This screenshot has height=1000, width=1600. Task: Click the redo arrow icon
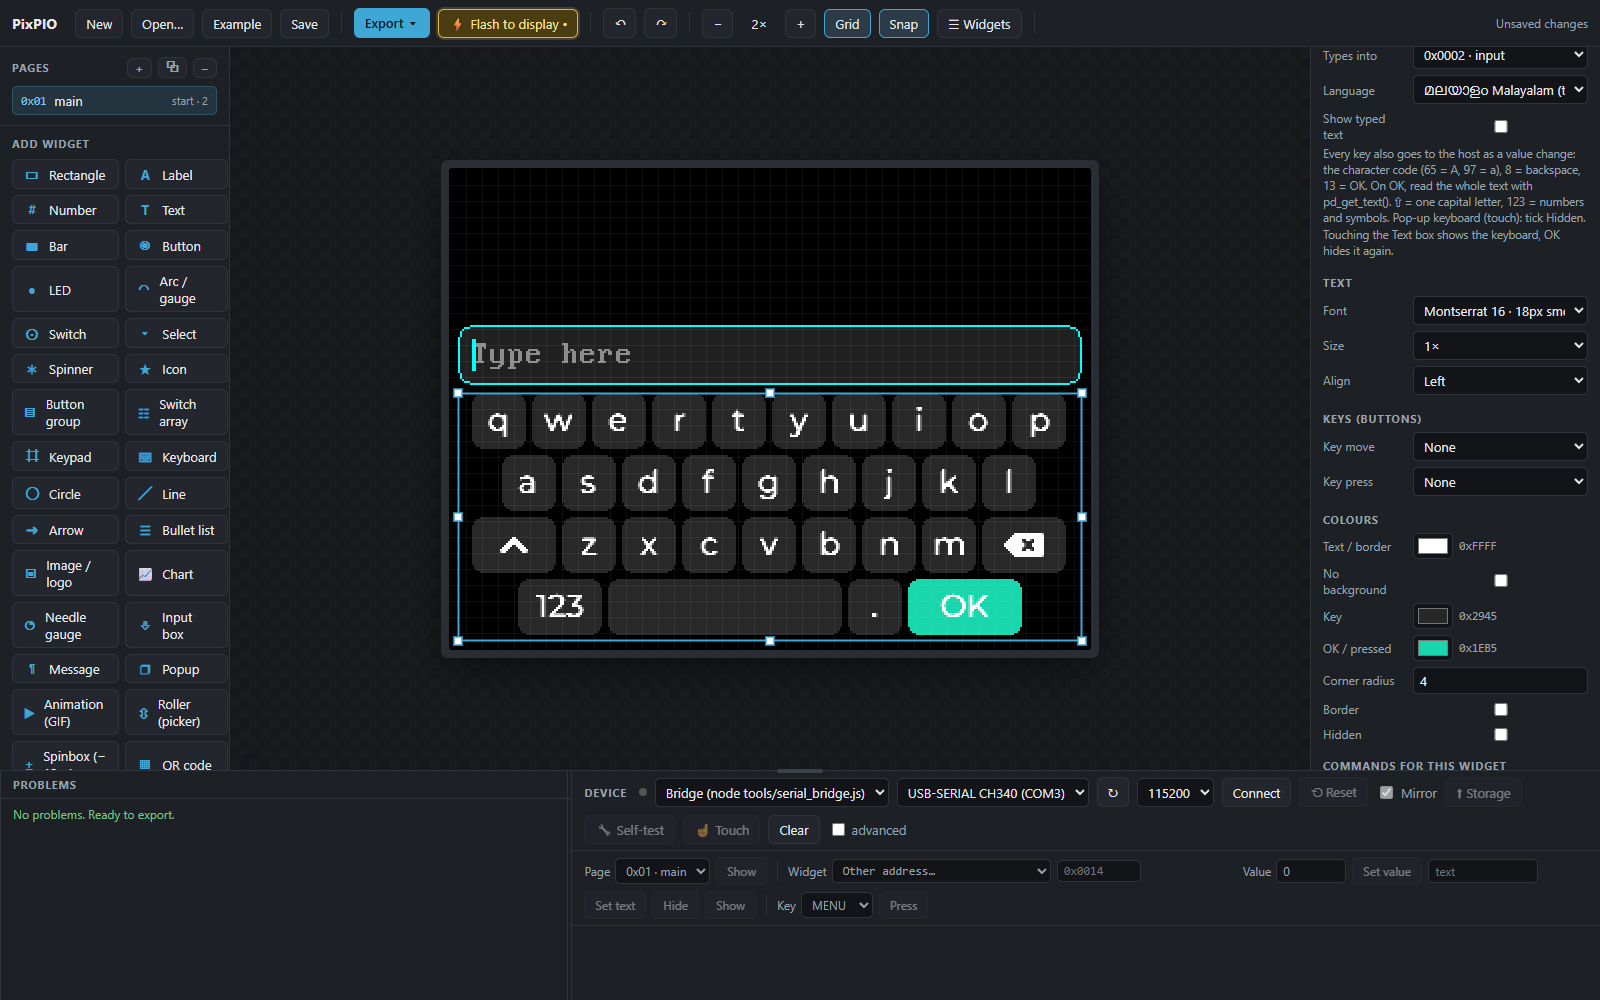[x=661, y=24]
